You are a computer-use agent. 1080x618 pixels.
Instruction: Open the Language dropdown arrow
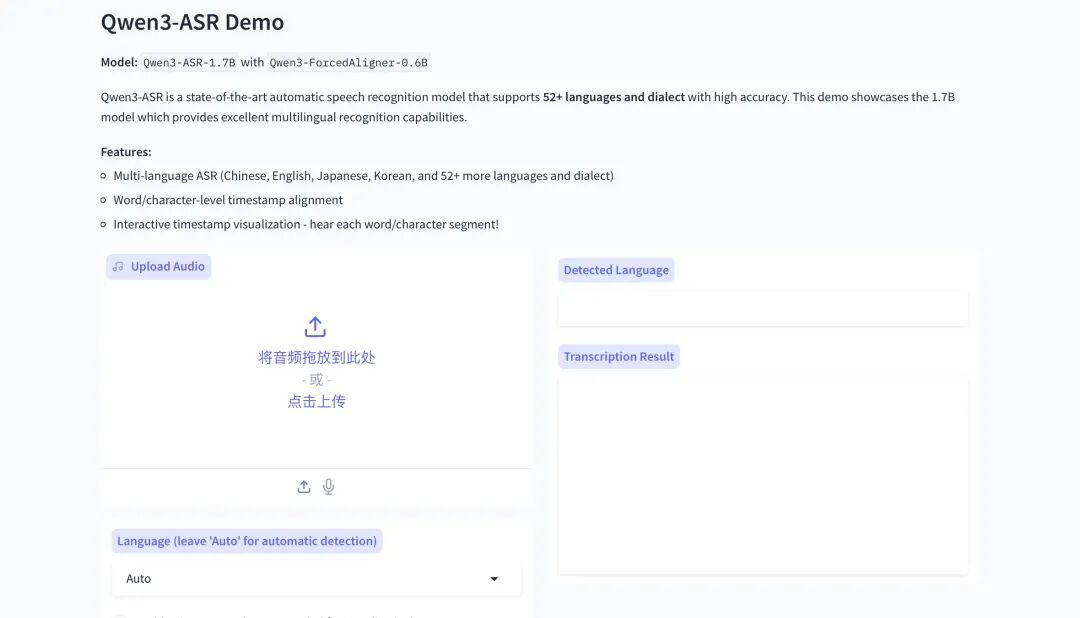click(x=494, y=579)
